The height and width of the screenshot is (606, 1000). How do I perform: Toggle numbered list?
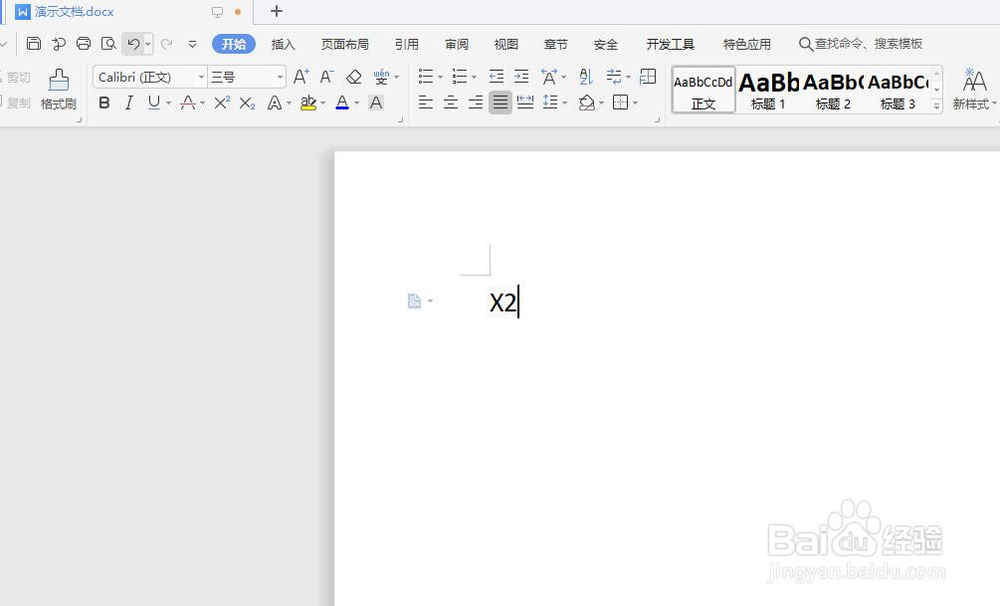460,77
